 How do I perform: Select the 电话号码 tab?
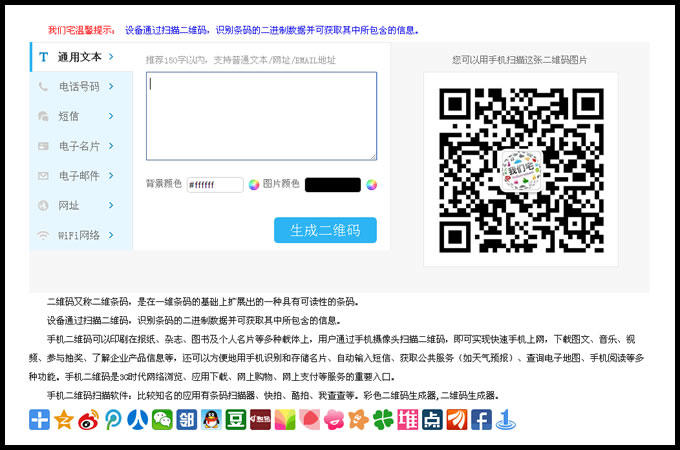[x=81, y=87]
